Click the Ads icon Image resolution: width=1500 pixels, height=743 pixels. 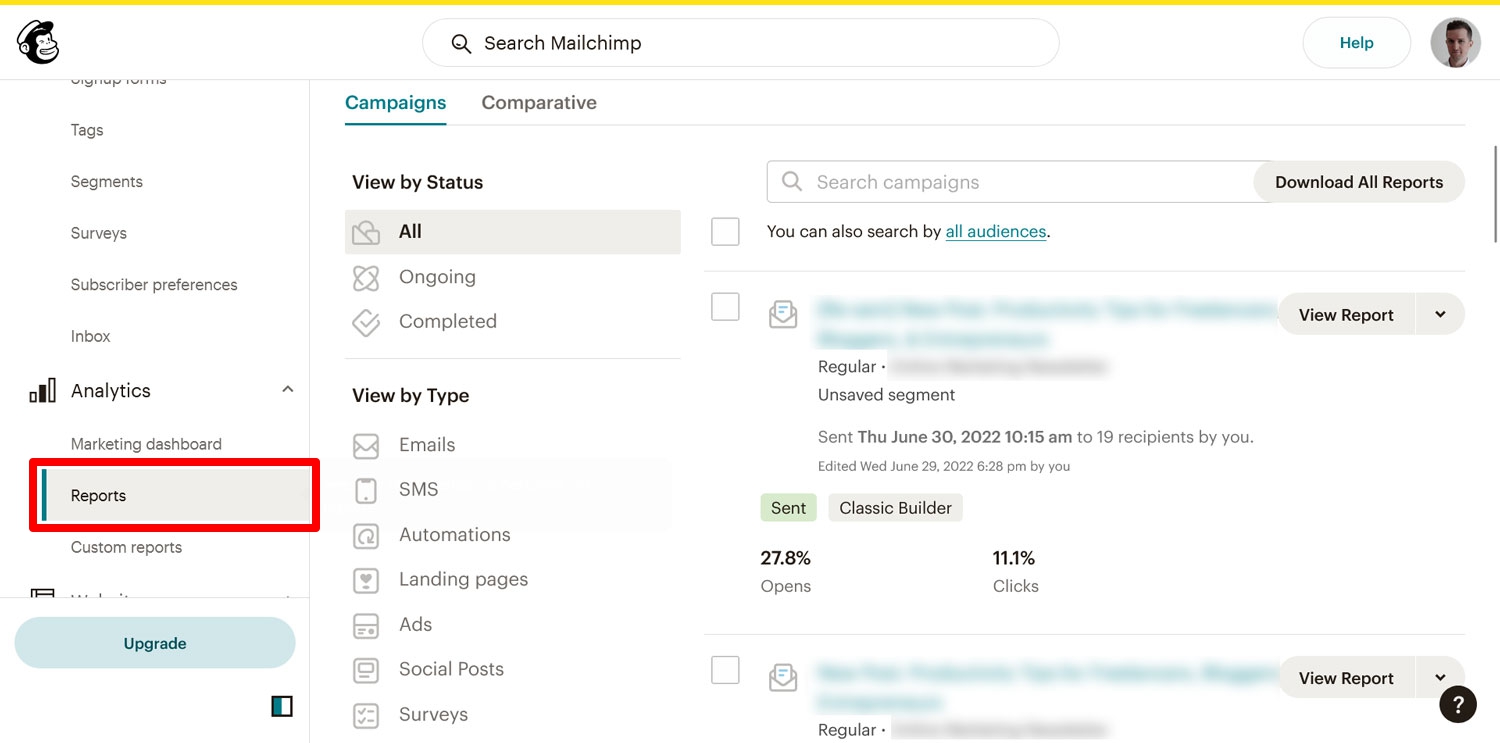click(x=366, y=625)
